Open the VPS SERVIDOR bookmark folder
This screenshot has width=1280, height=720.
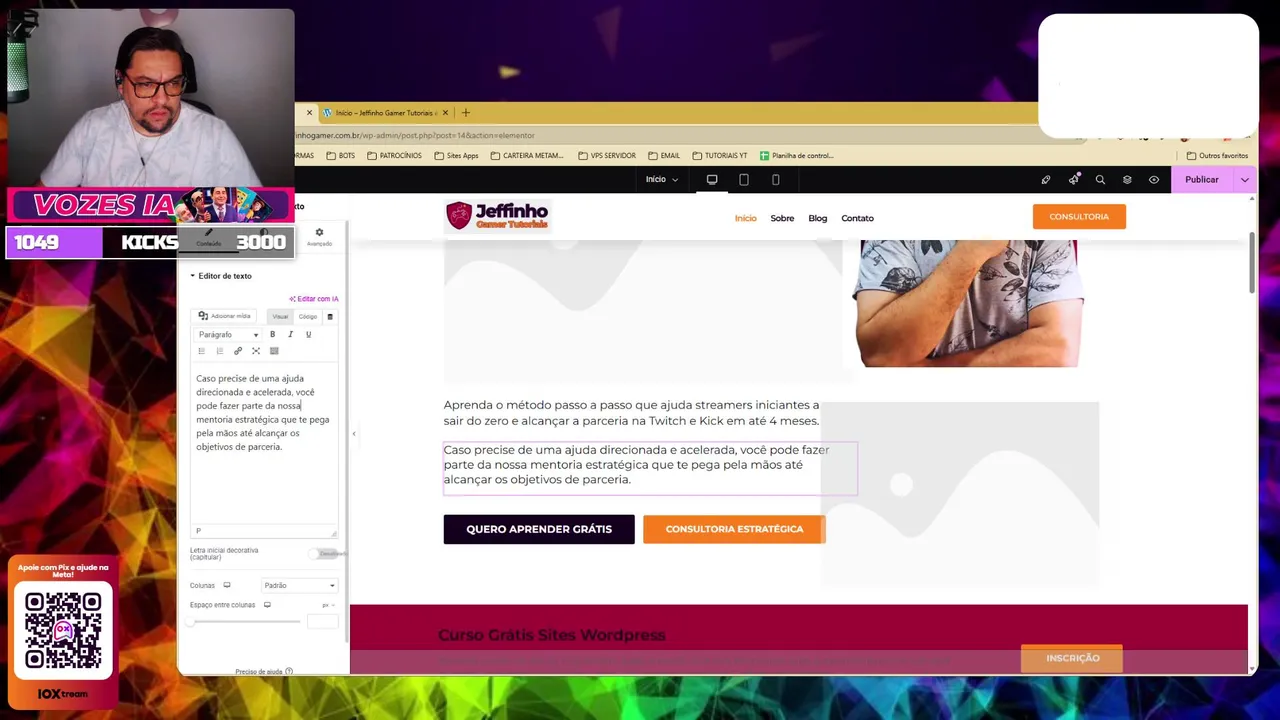[x=607, y=156]
